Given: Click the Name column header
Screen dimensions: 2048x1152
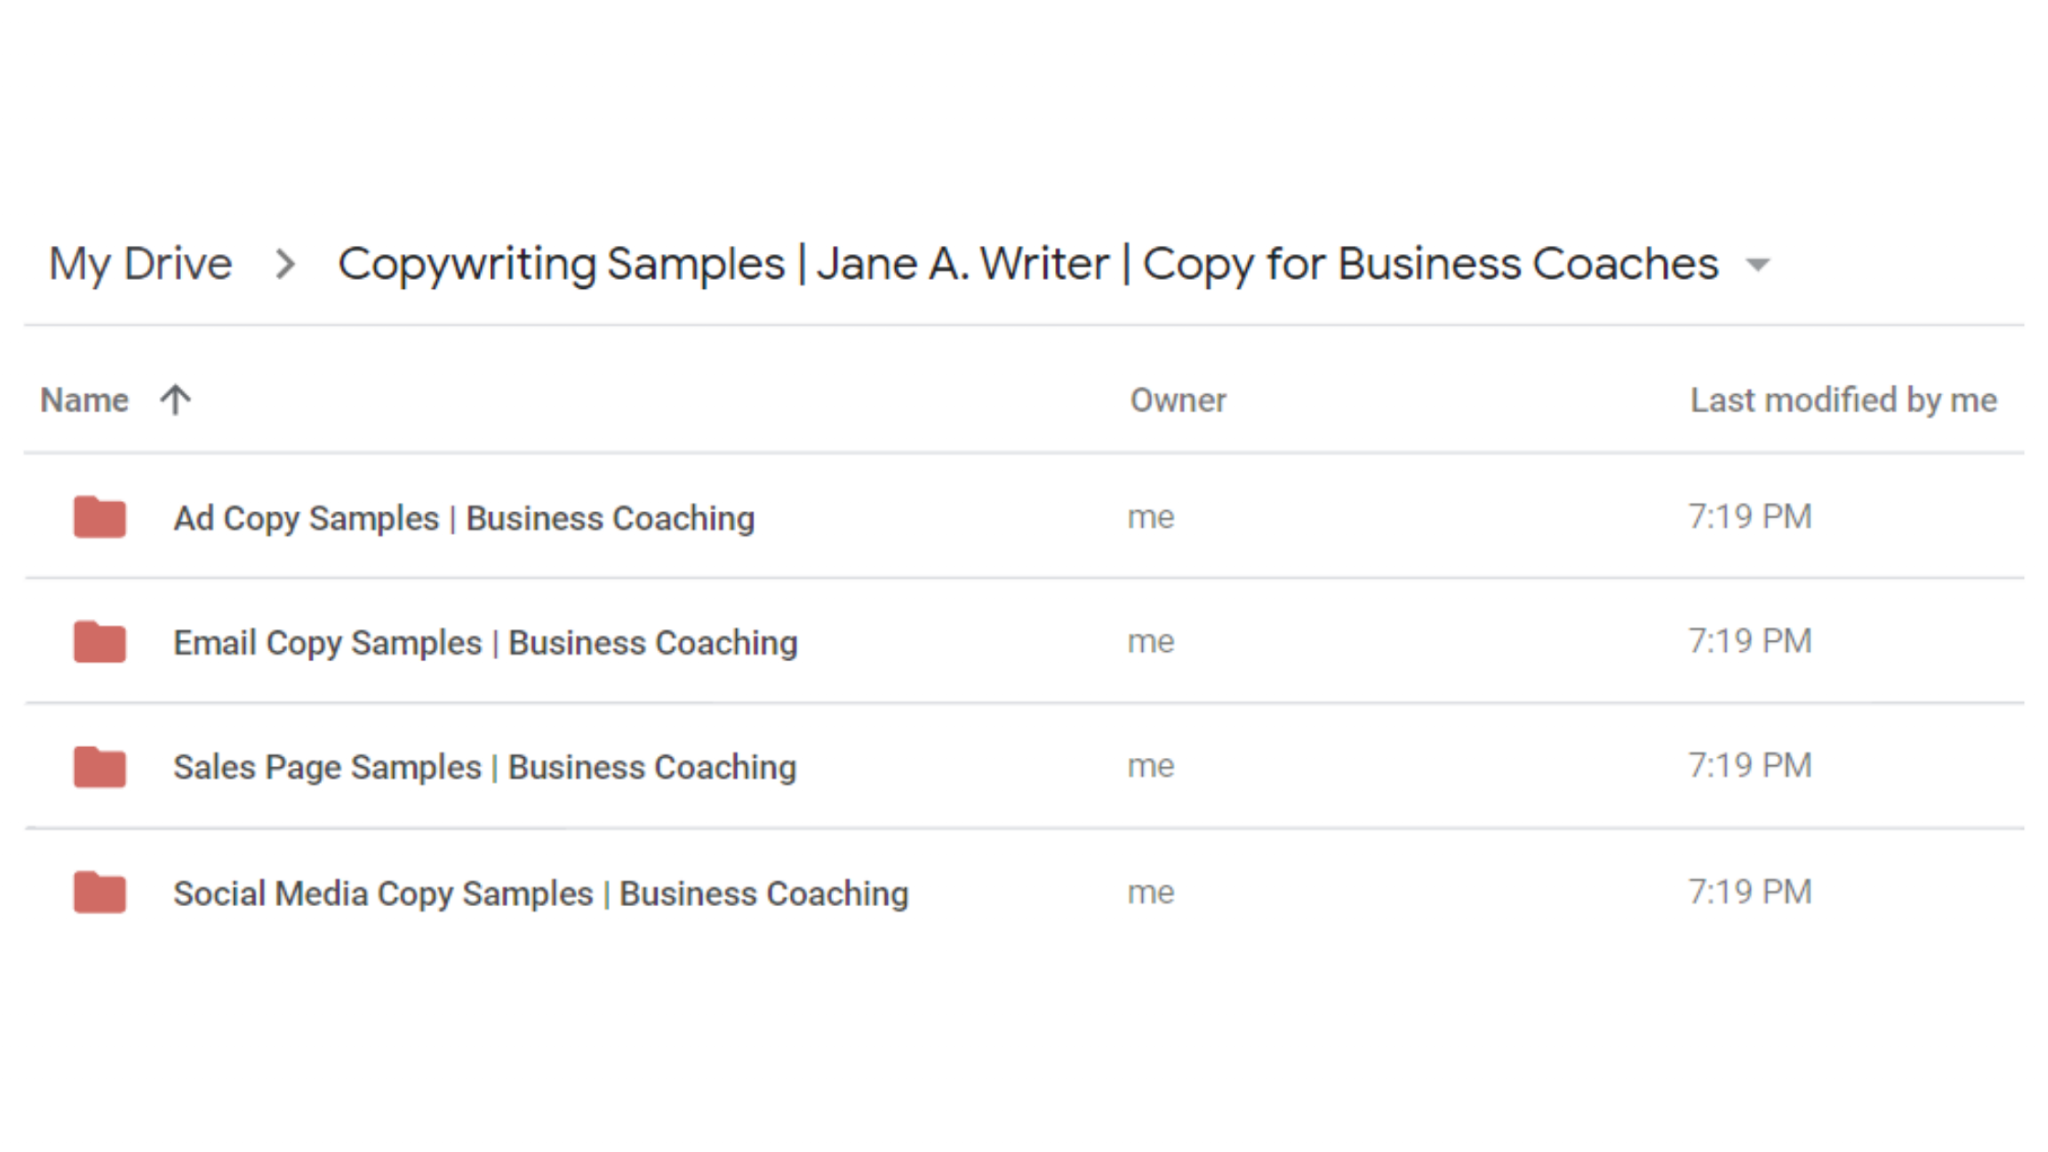Looking at the screenshot, I should 85,399.
